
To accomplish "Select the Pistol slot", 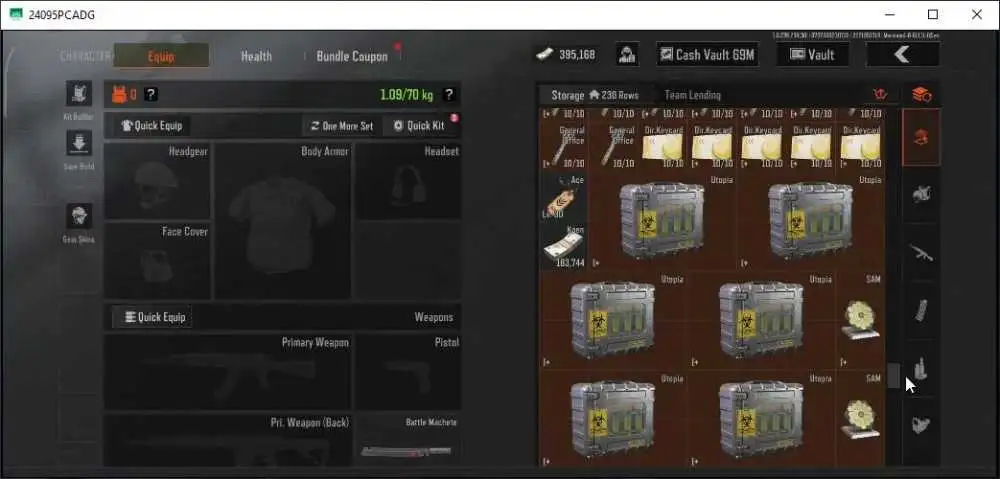I will [x=408, y=371].
